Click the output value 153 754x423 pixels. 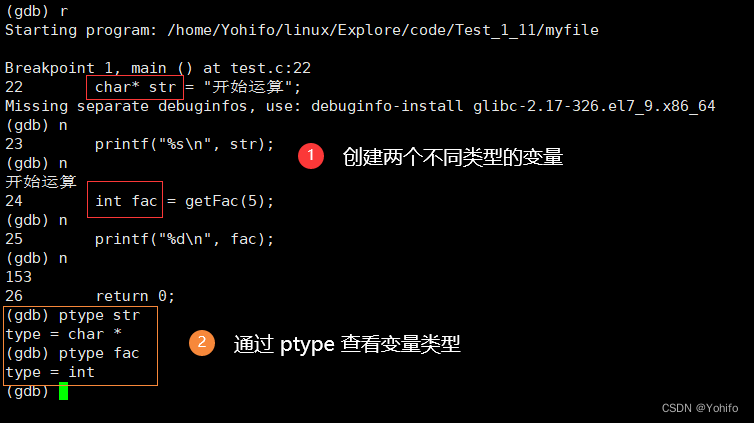coord(18,277)
